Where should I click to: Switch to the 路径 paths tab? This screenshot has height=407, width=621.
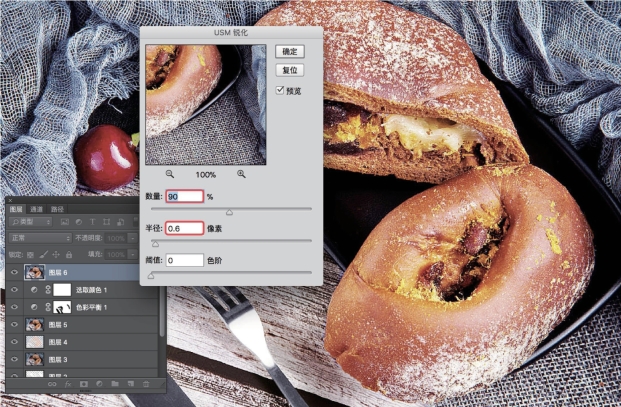tap(57, 209)
